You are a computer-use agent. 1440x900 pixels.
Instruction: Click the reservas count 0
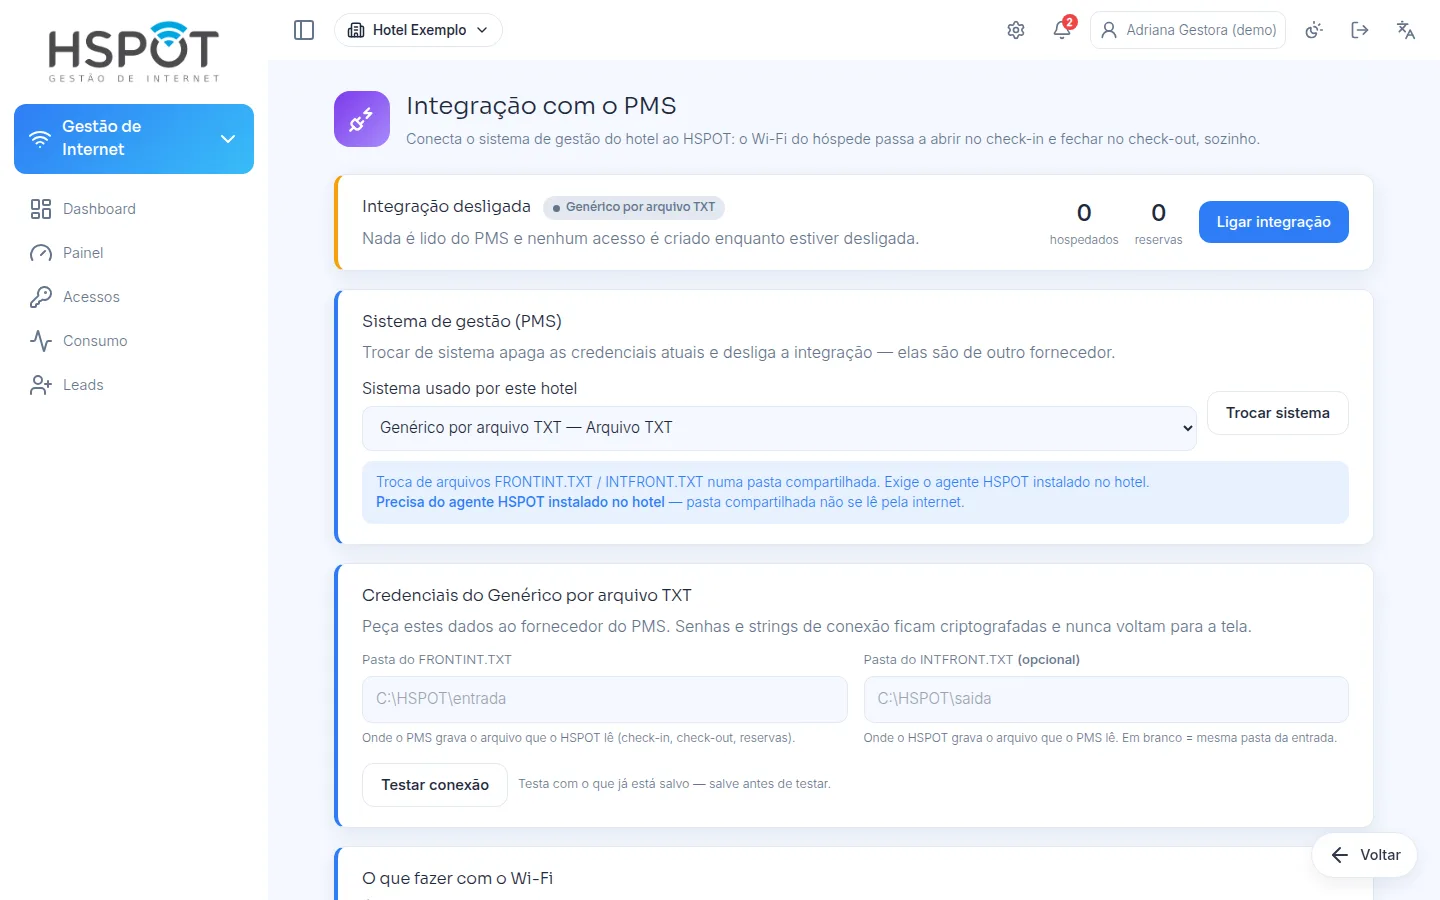(x=1158, y=213)
